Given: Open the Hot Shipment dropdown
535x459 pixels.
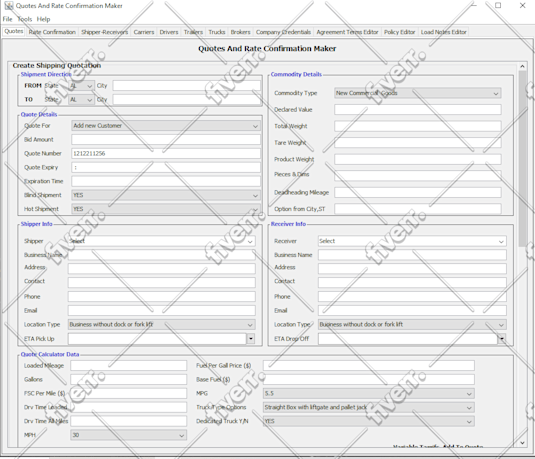Looking at the screenshot, I should tap(166, 209).
